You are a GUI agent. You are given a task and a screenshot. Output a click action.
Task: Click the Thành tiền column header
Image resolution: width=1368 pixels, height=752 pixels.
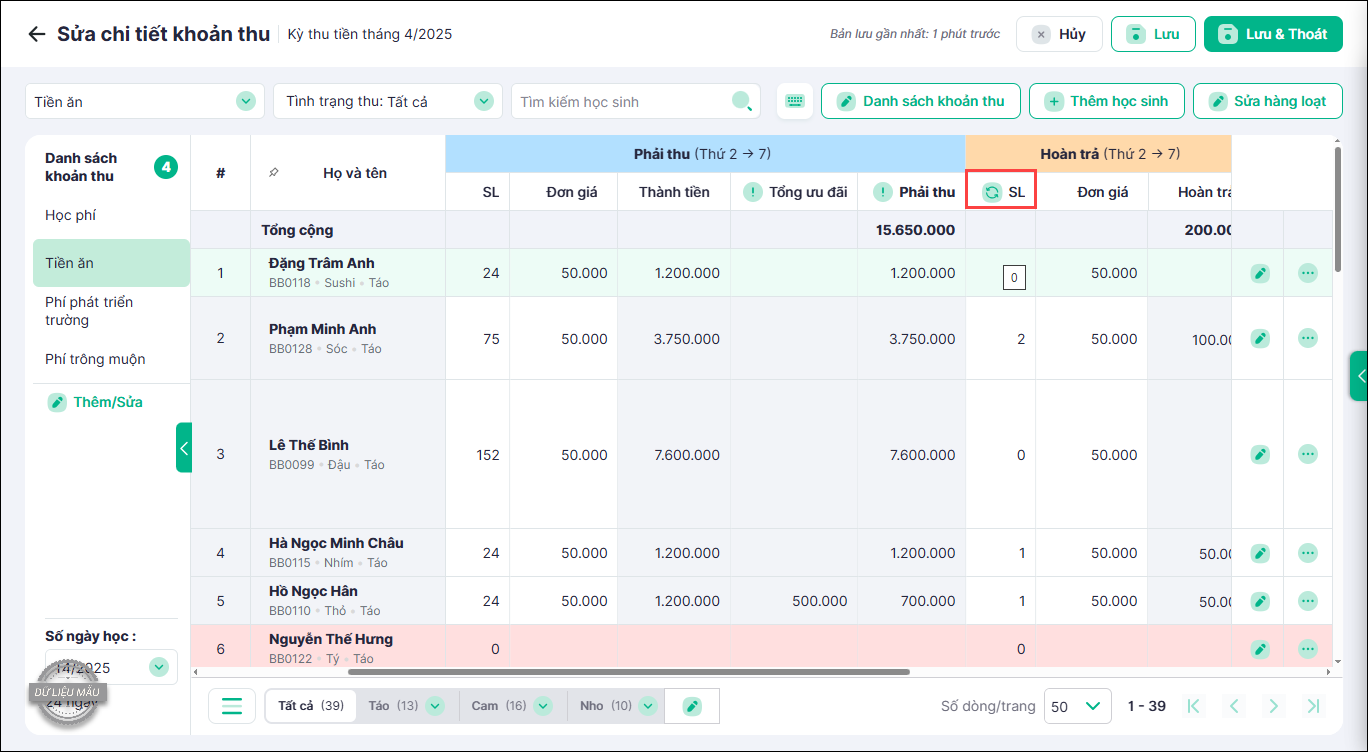click(x=674, y=192)
